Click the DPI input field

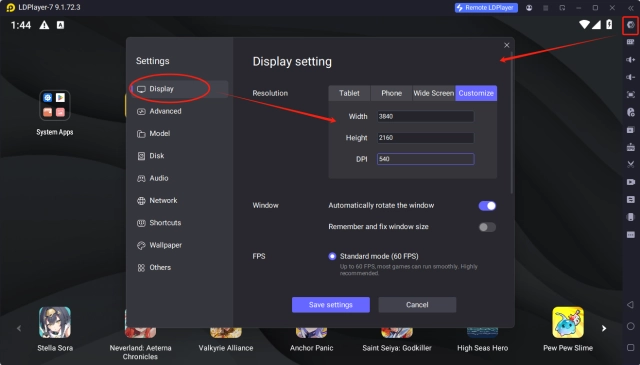pos(425,159)
